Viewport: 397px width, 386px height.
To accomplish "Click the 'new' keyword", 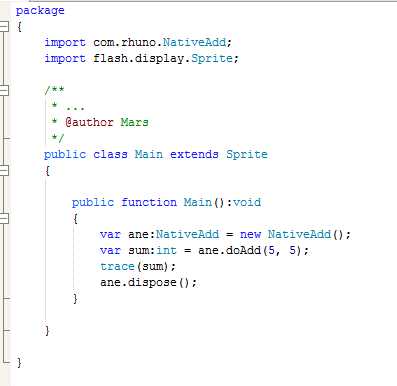I will (x=250, y=234).
